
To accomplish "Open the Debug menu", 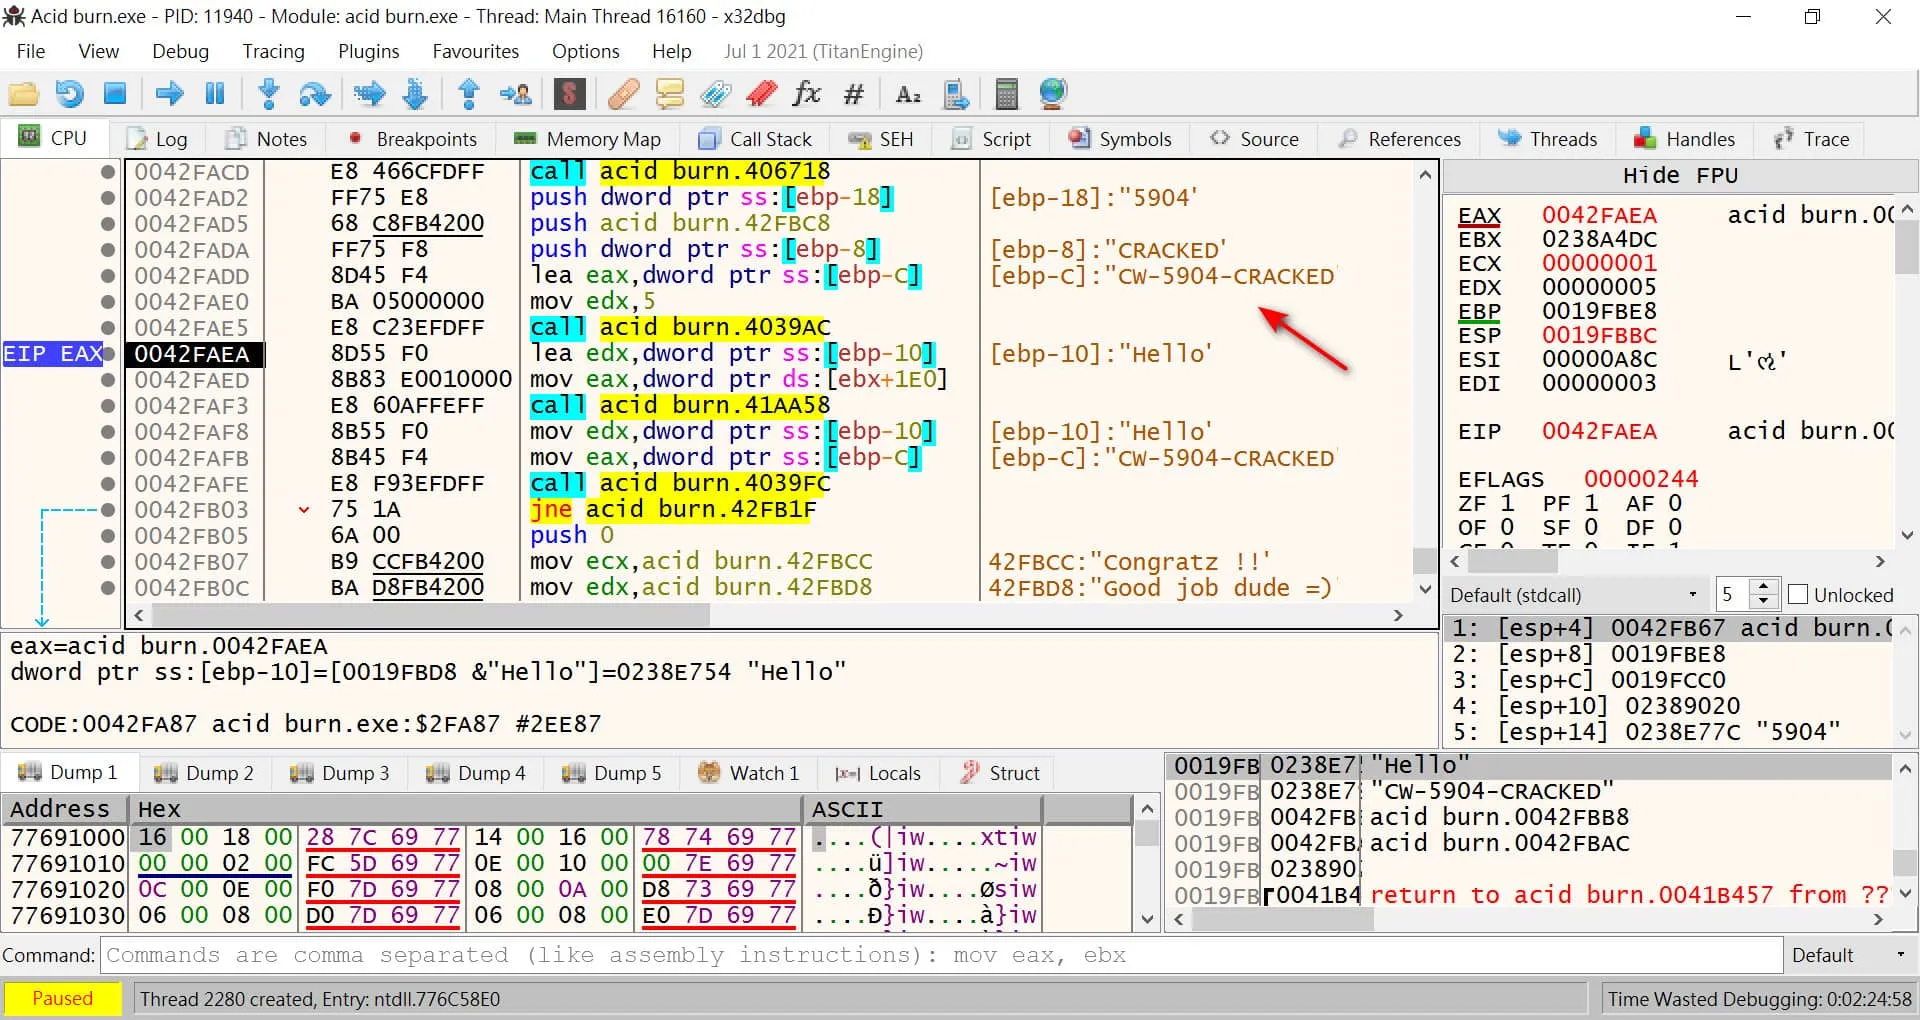I will tap(180, 51).
